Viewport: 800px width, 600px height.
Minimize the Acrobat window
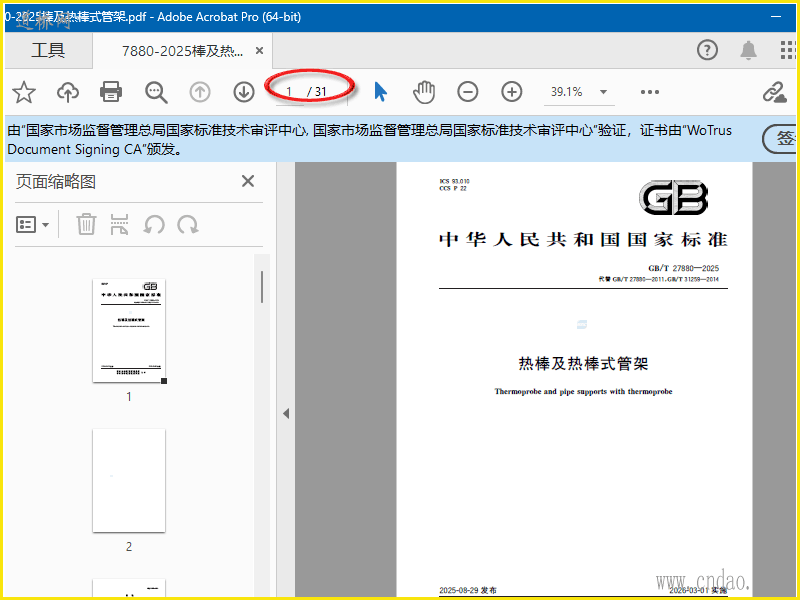pyautogui.click(x=776, y=16)
